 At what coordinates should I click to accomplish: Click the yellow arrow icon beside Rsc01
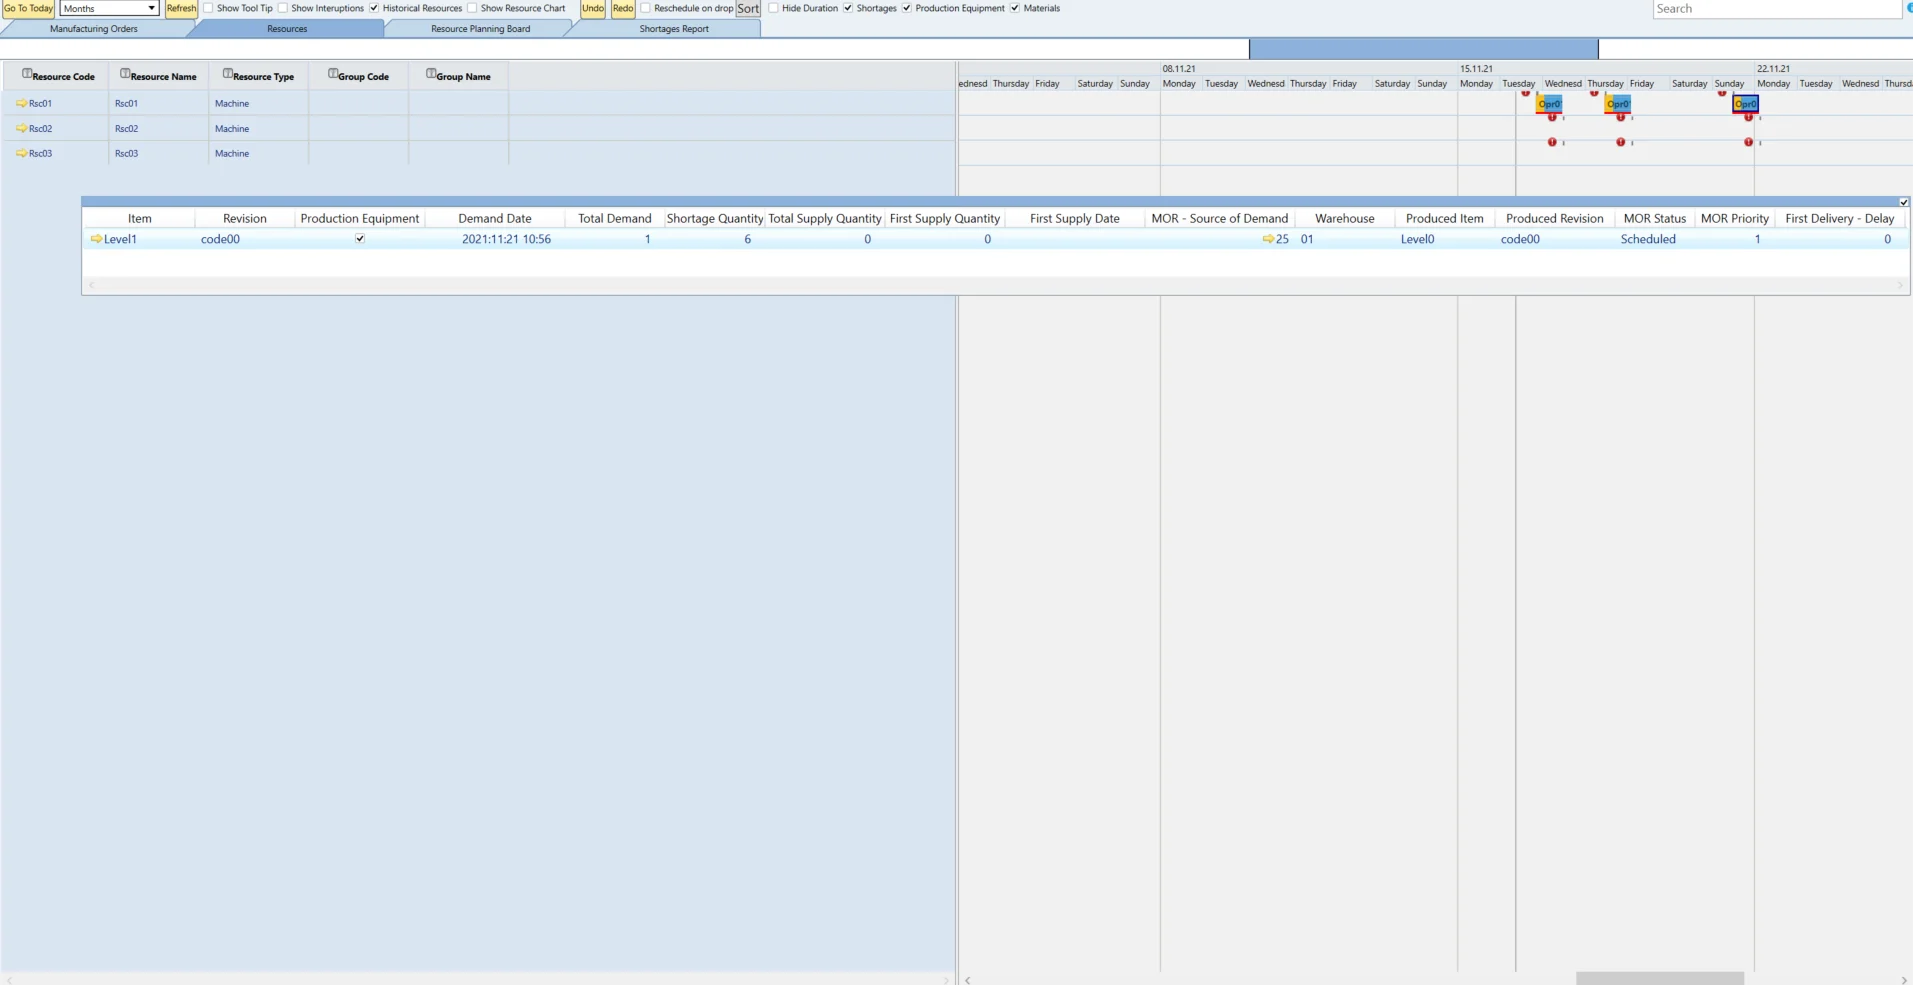tap(21, 103)
